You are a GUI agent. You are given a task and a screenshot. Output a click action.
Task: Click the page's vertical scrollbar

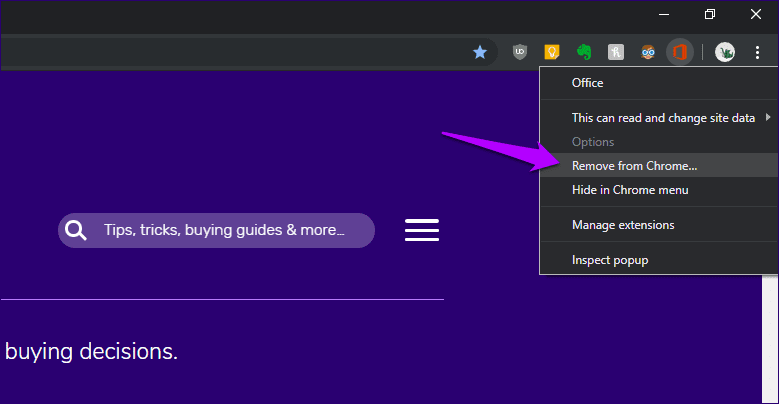tap(770, 338)
